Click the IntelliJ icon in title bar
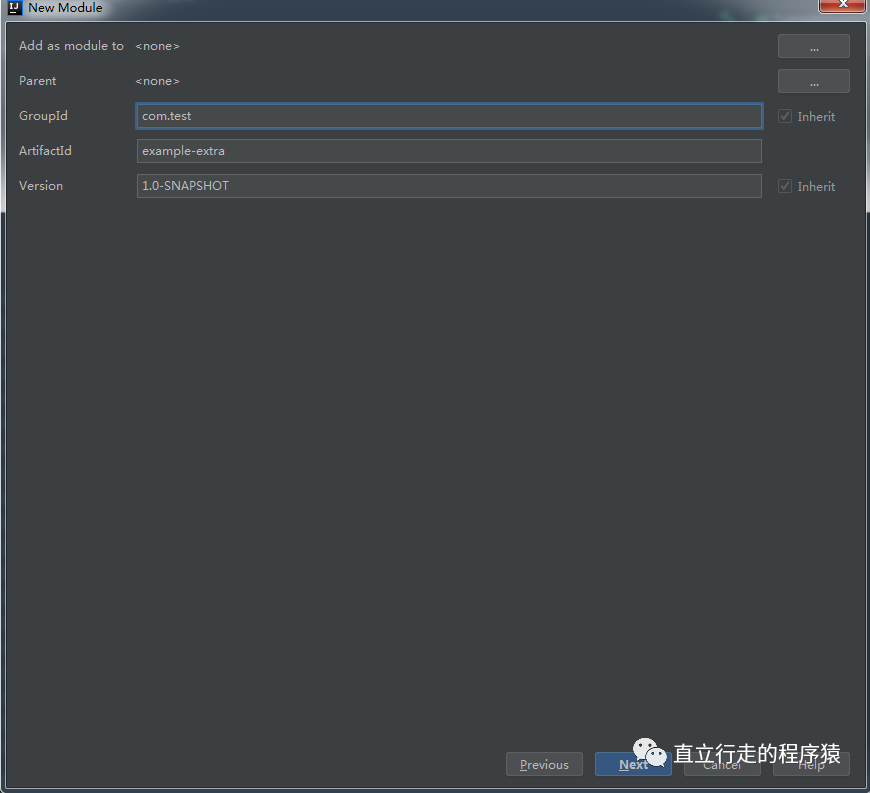This screenshot has height=793, width=870. (x=14, y=8)
